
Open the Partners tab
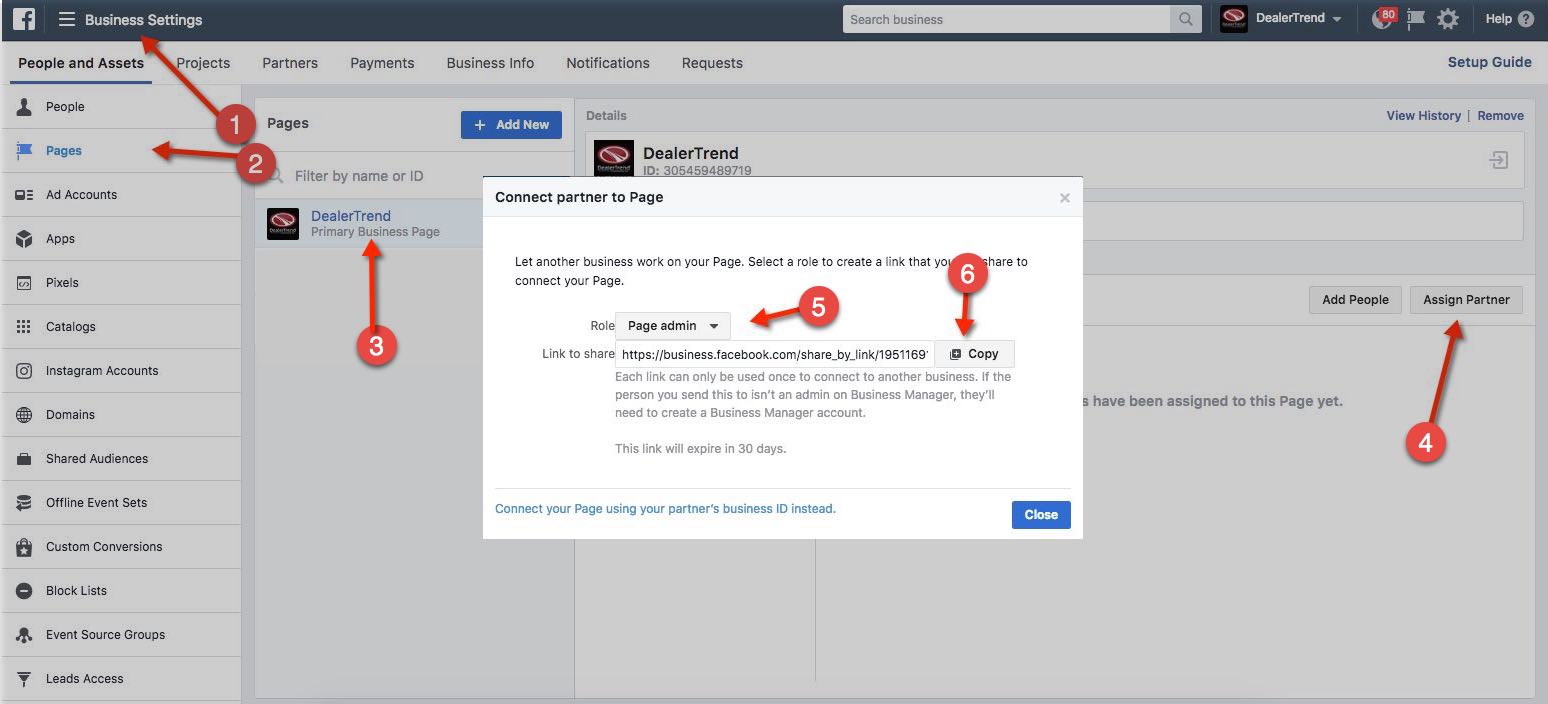[290, 63]
